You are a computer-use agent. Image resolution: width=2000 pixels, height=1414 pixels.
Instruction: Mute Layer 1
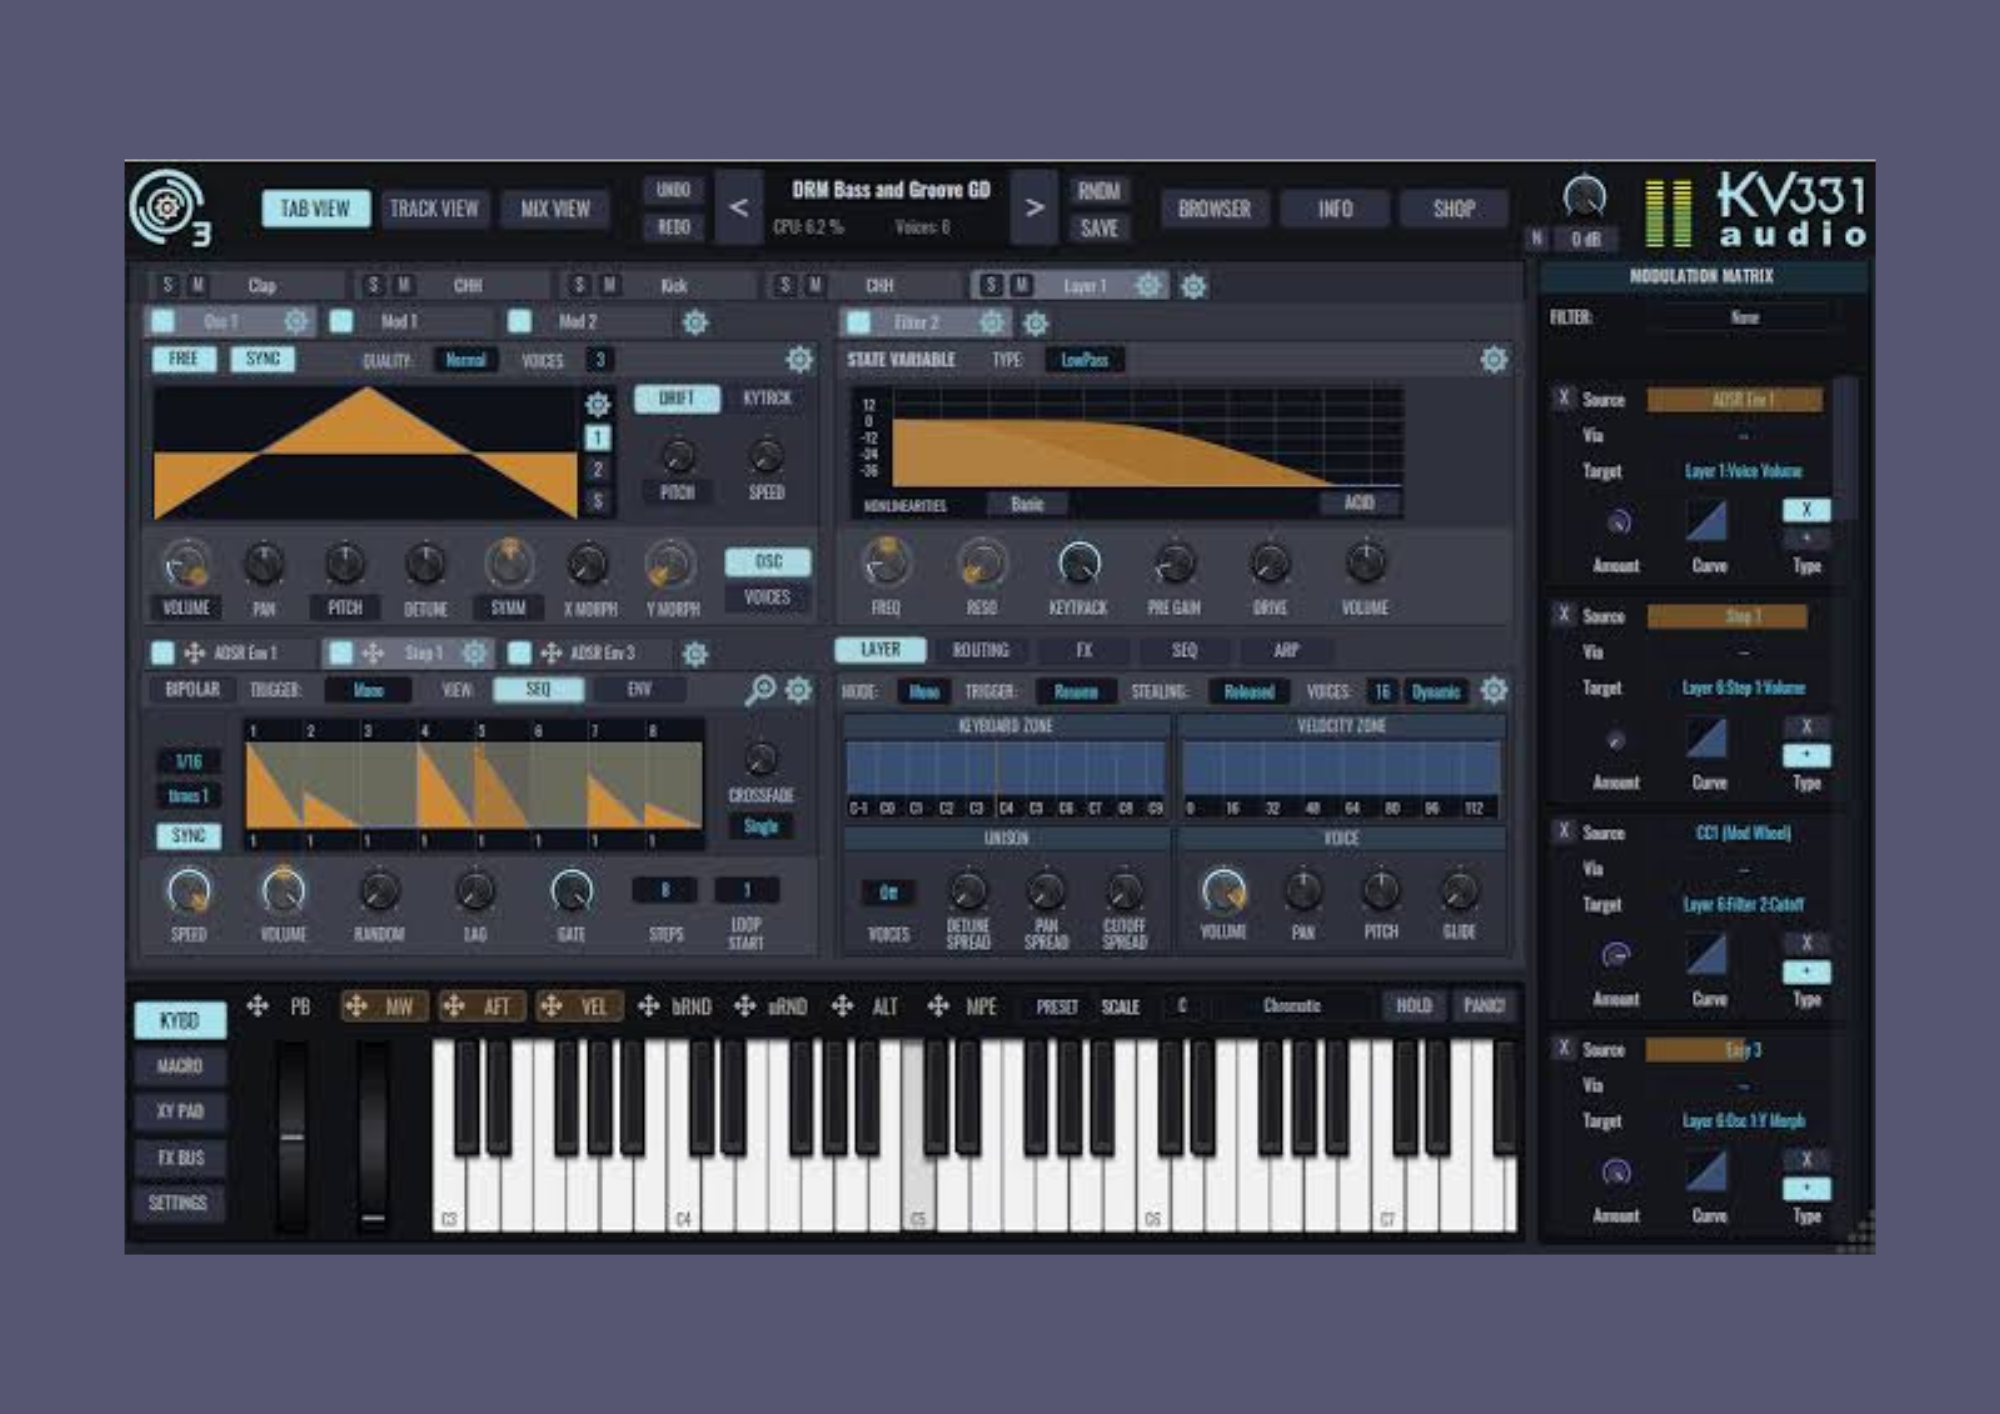pyautogui.click(x=1022, y=286)
